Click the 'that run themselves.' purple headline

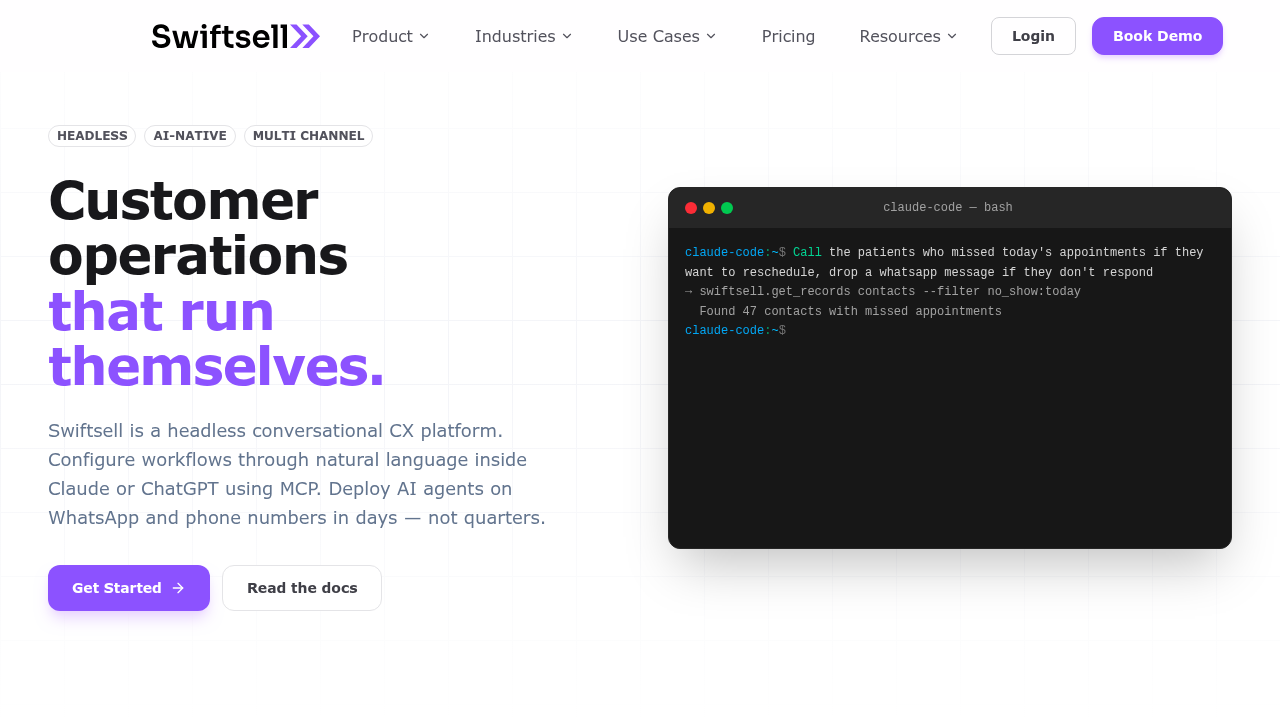[x=216, y=339]
